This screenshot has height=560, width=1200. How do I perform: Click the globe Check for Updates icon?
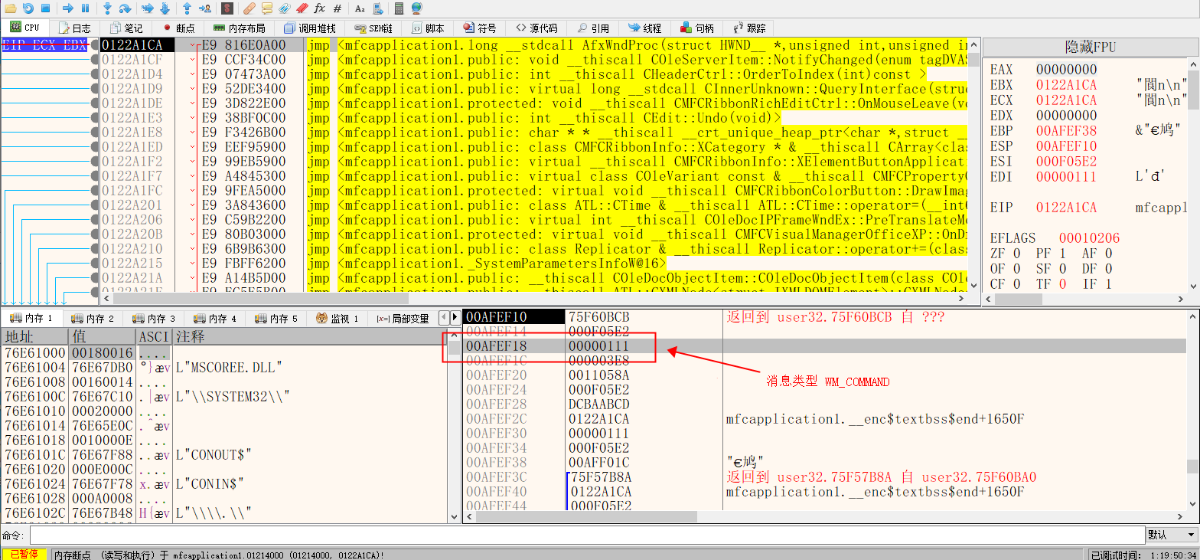pos(416,8)
